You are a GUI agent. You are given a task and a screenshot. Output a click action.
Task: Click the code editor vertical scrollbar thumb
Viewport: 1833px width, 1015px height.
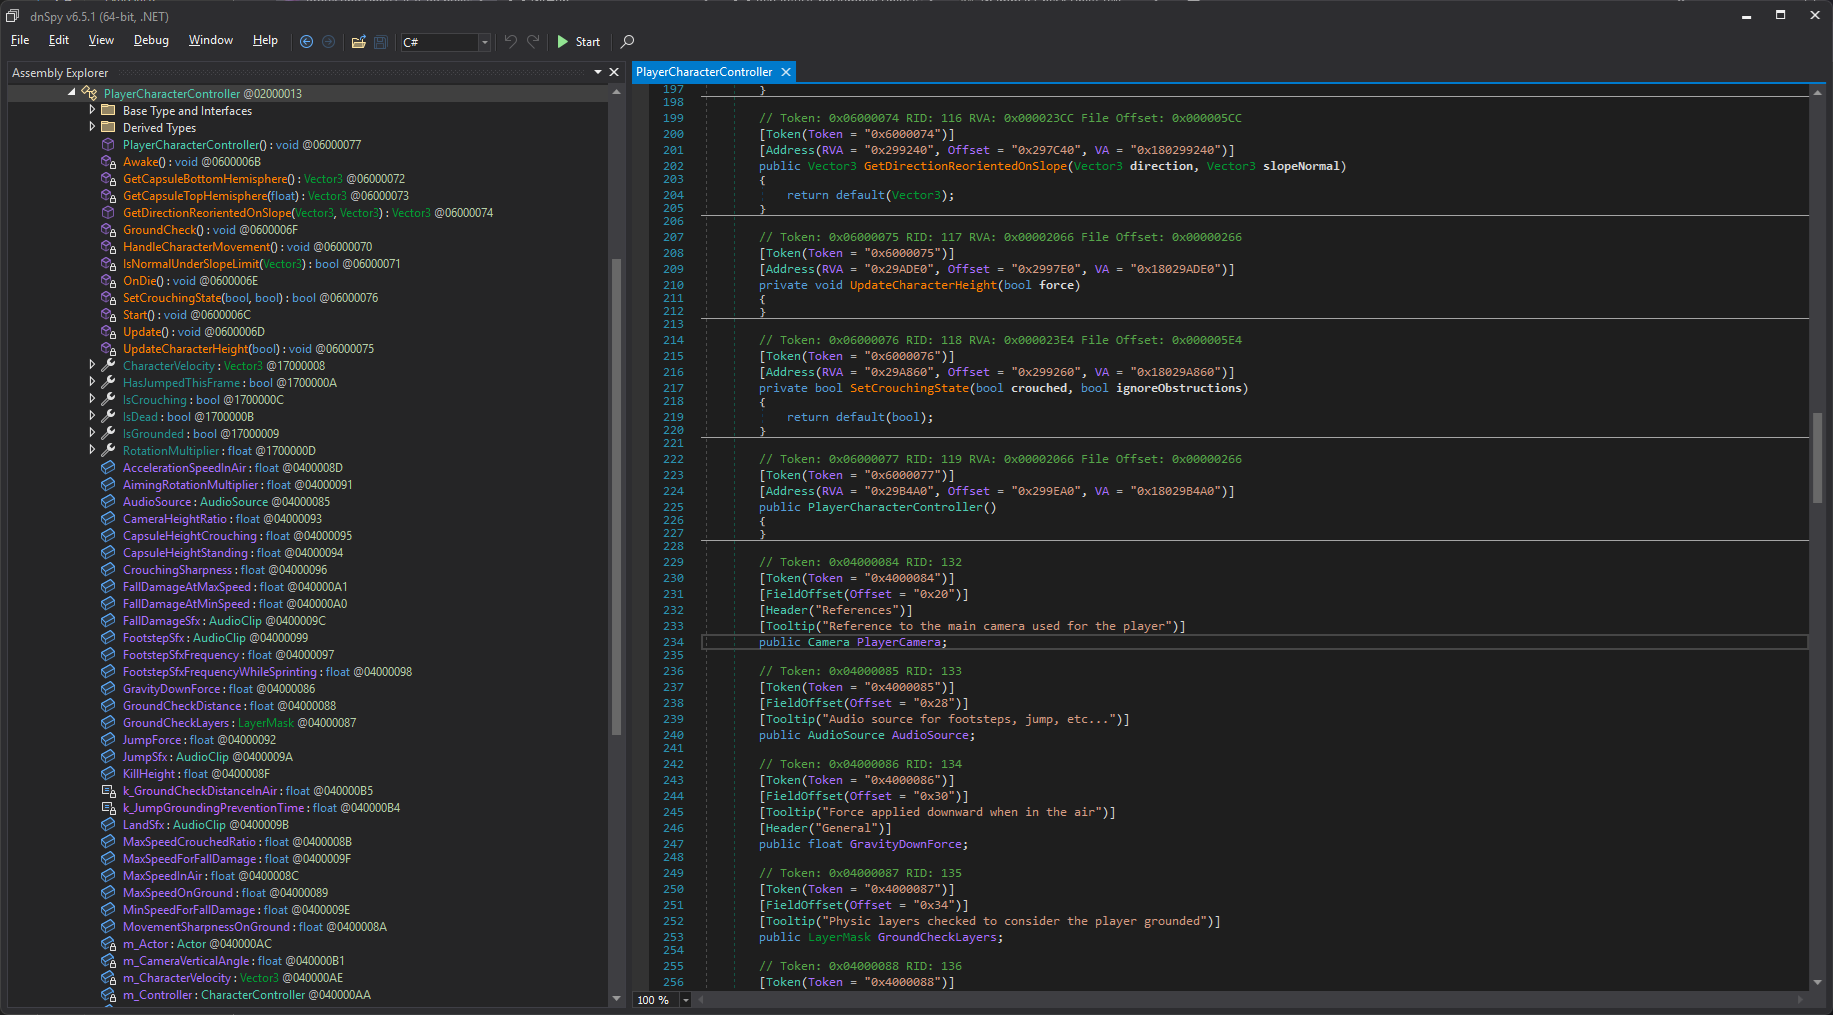[1817, 456]
